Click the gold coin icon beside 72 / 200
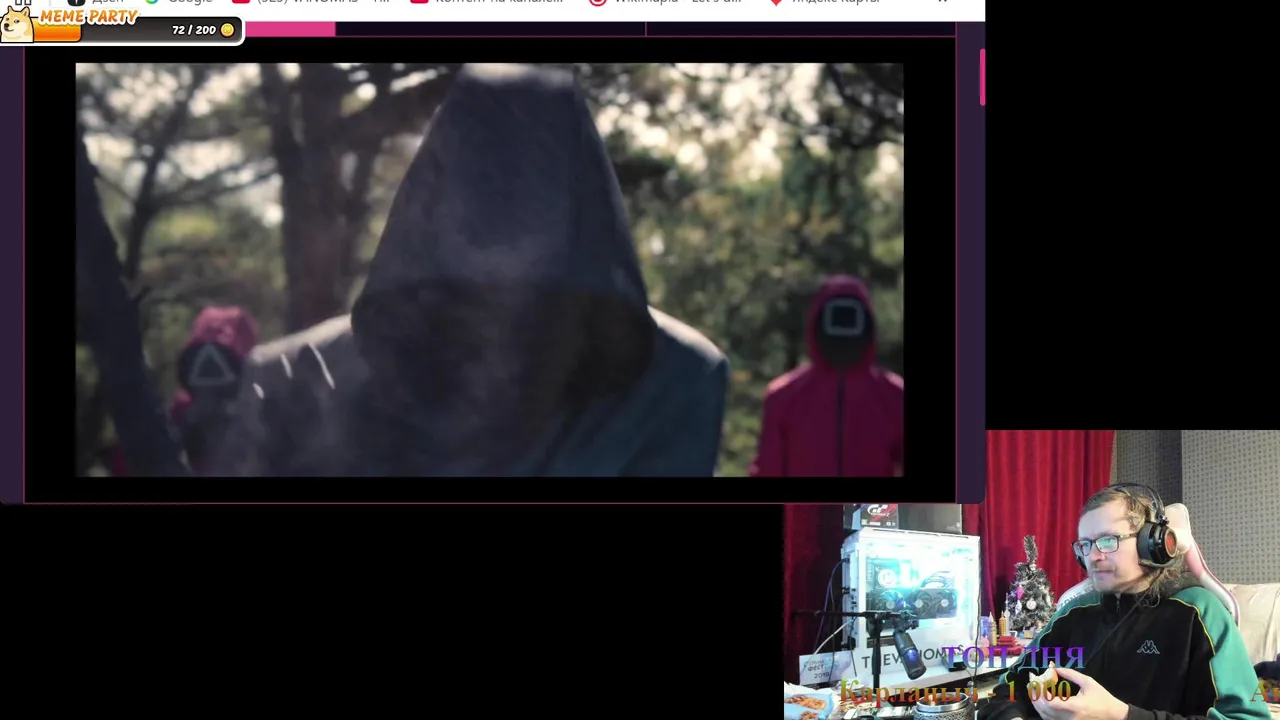This screenshot has height=720, width=1280. (227, 30)
